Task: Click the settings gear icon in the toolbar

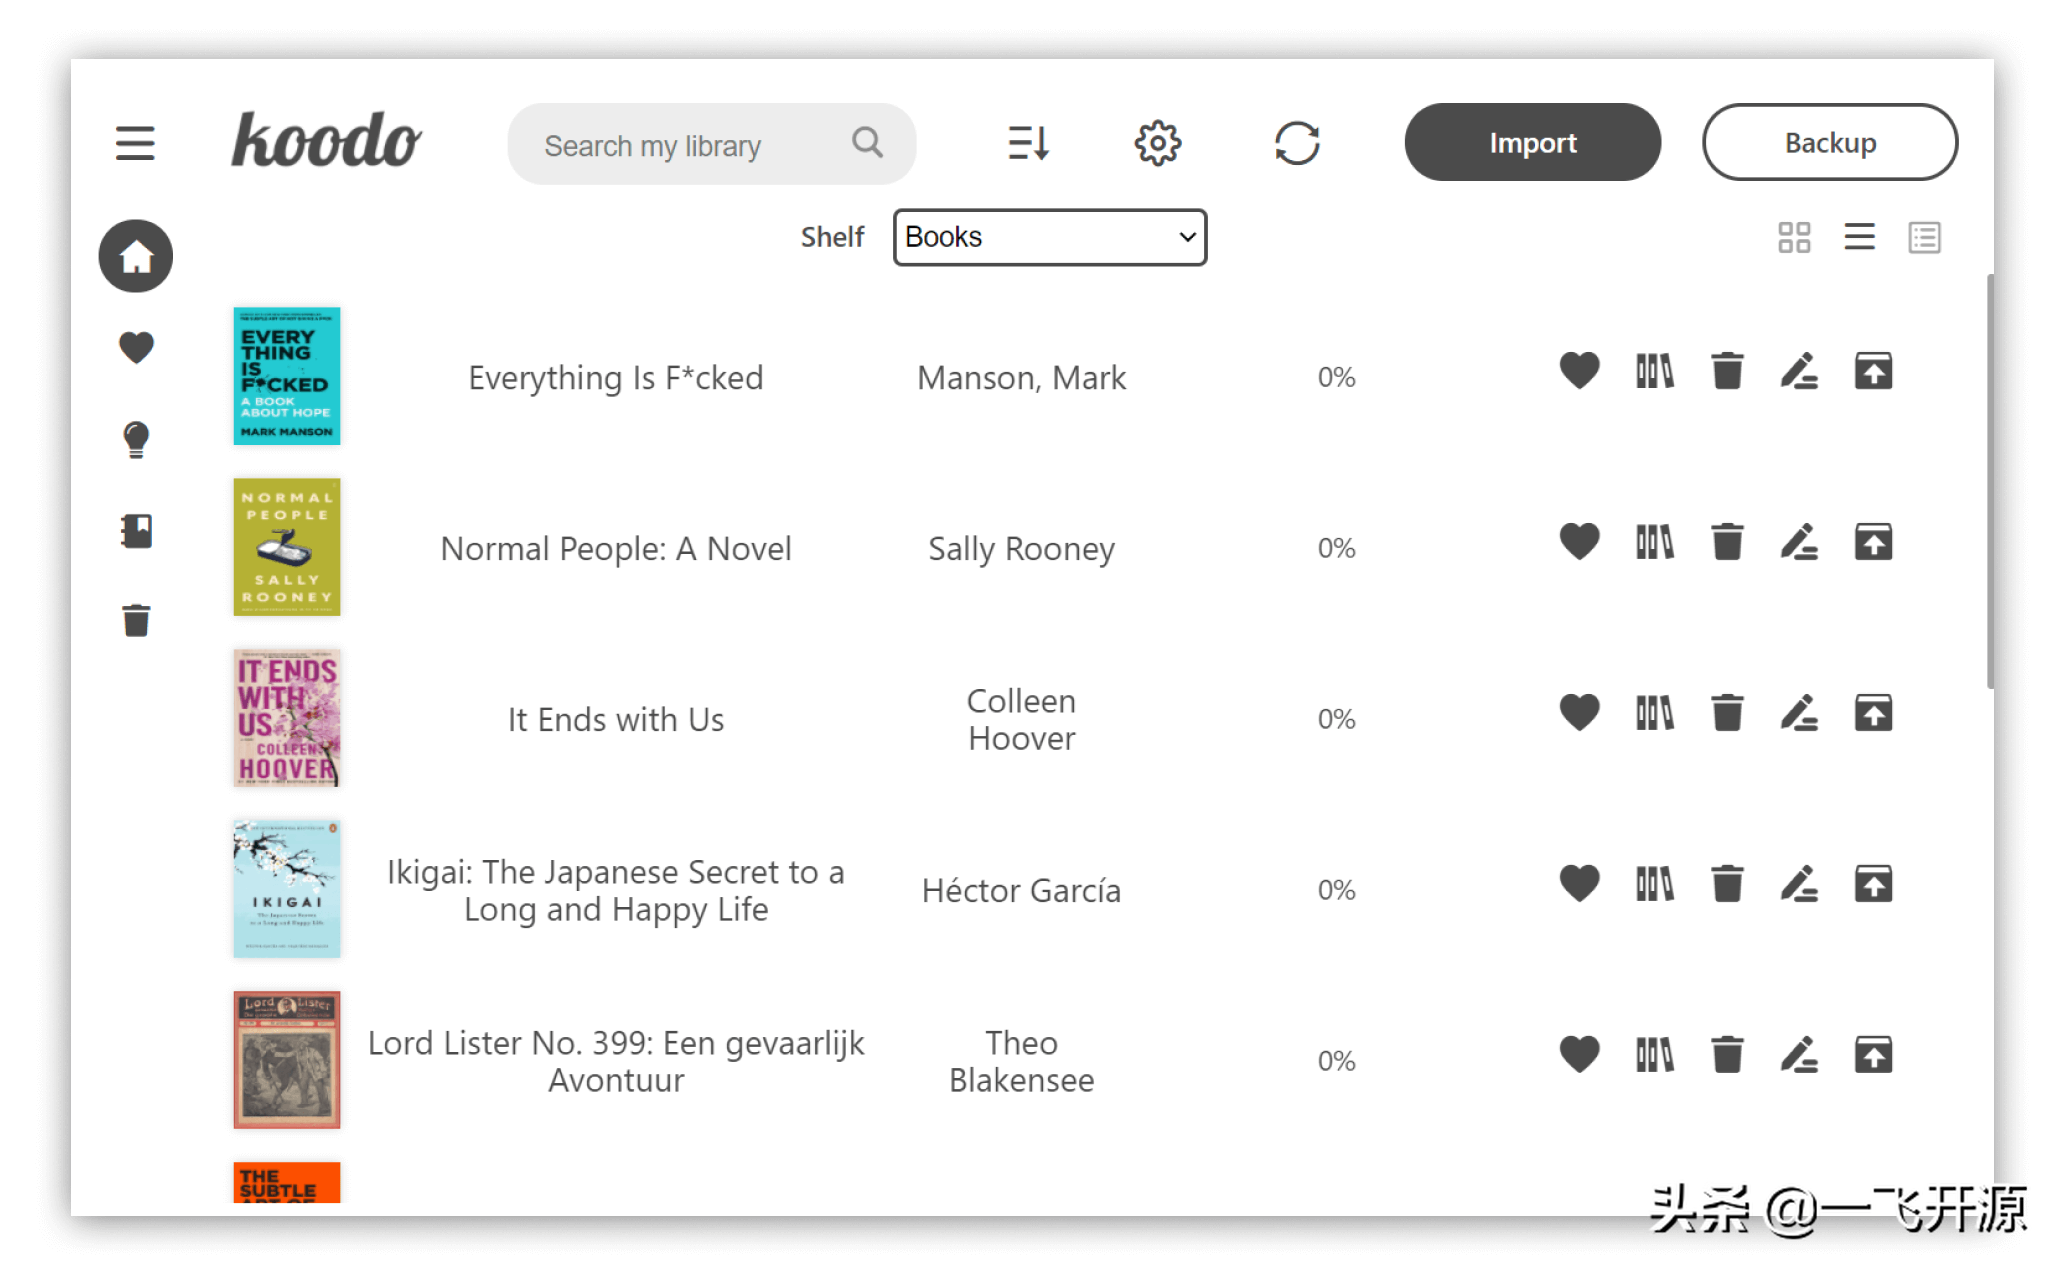Action: pyautogui.click(x=1158, y=143)
